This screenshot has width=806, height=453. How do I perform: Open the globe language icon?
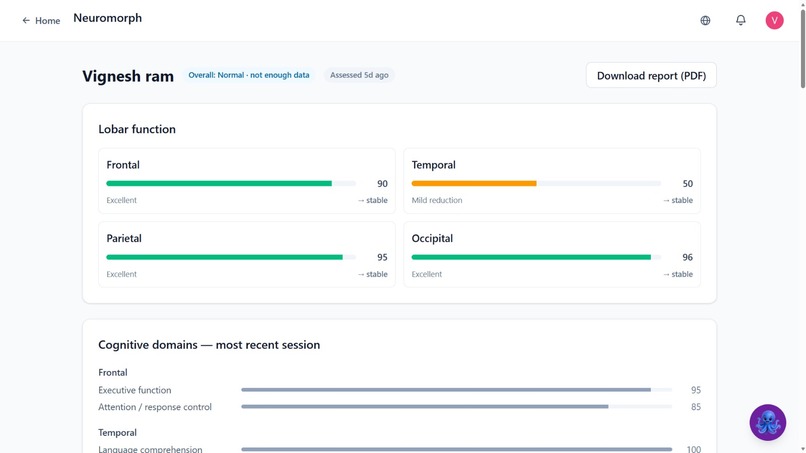click(705, 21)
